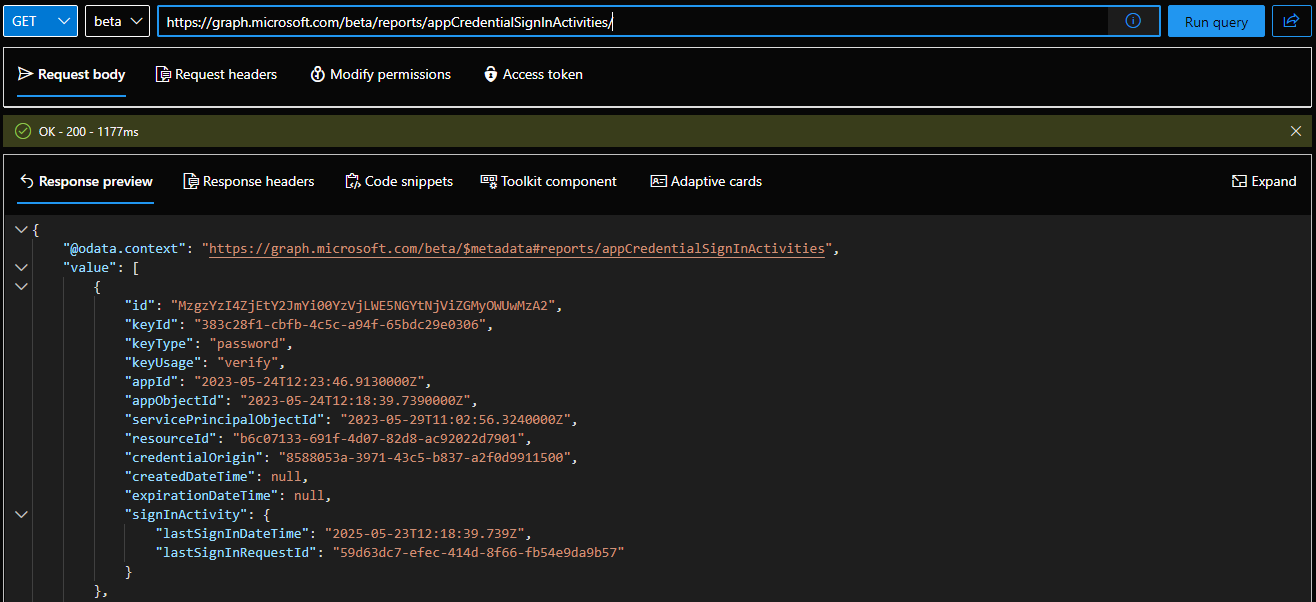Open the Access token tab
1316x602 pixels.
[533, 74]
